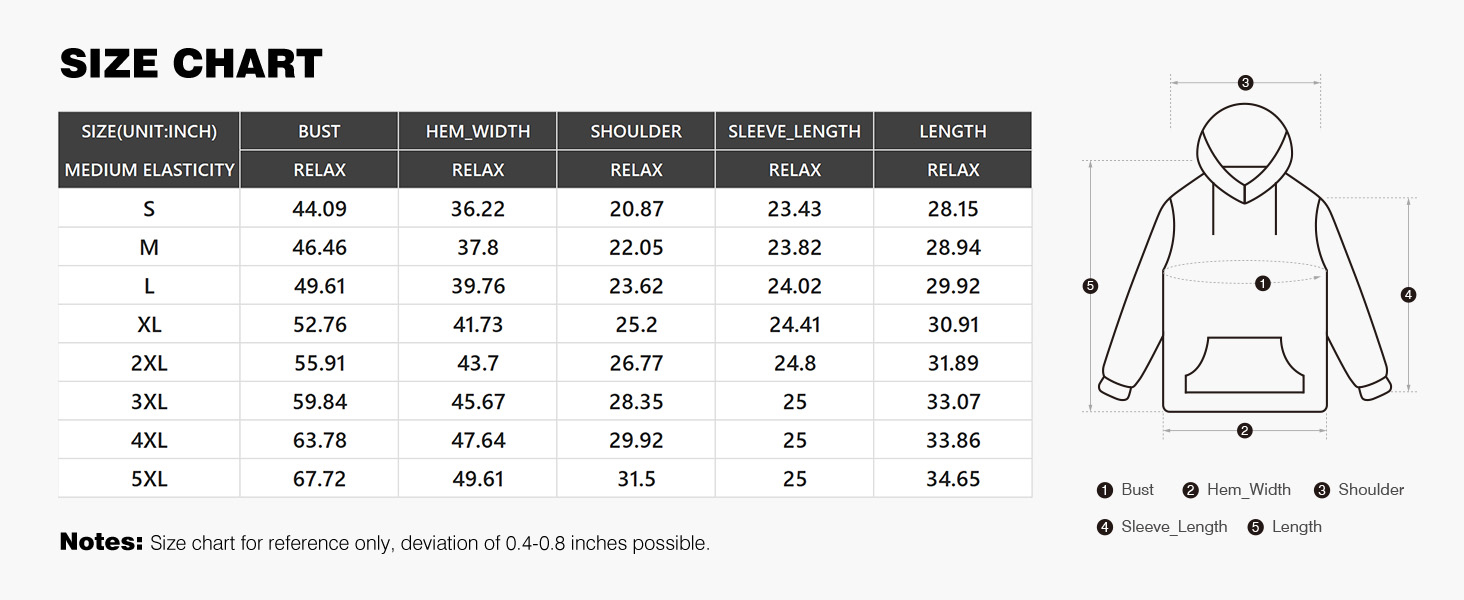This screenshot has height=600, width=1464.
Task: Click the SLEEVE_LENGTH column header
Action: [794, 131]
